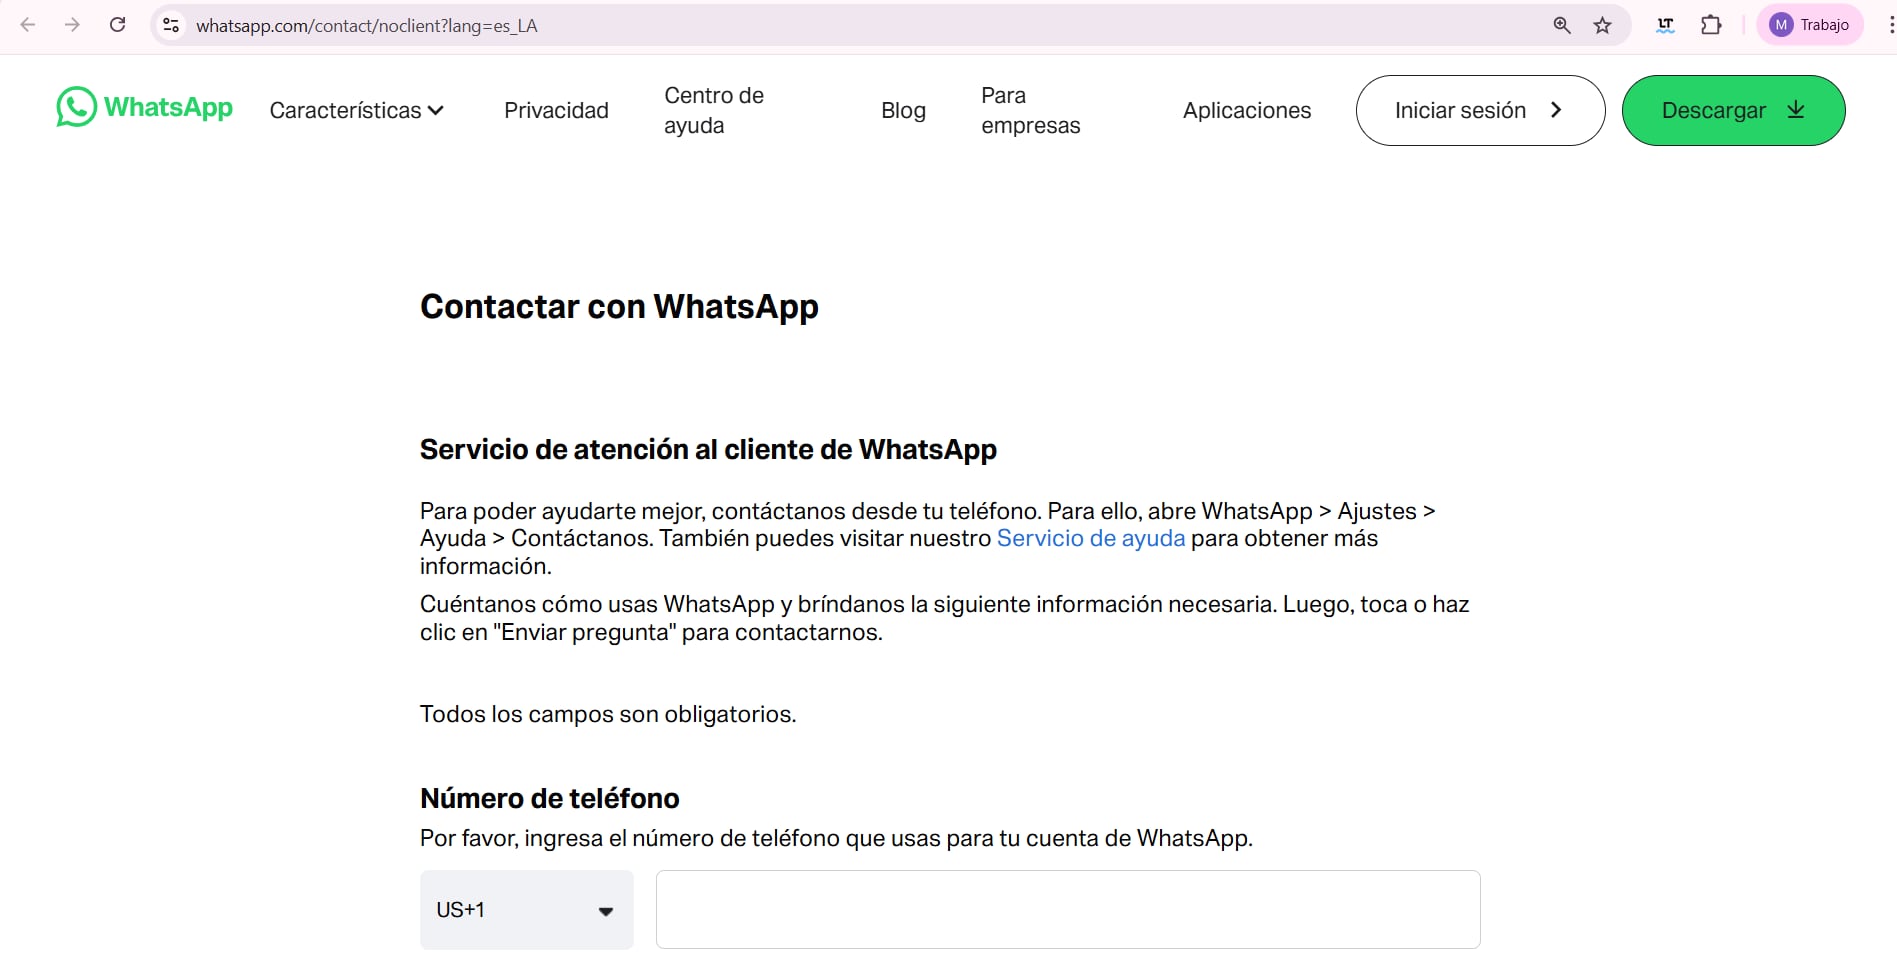Click the phone number input field
1897x954 pixels.
1068,910
